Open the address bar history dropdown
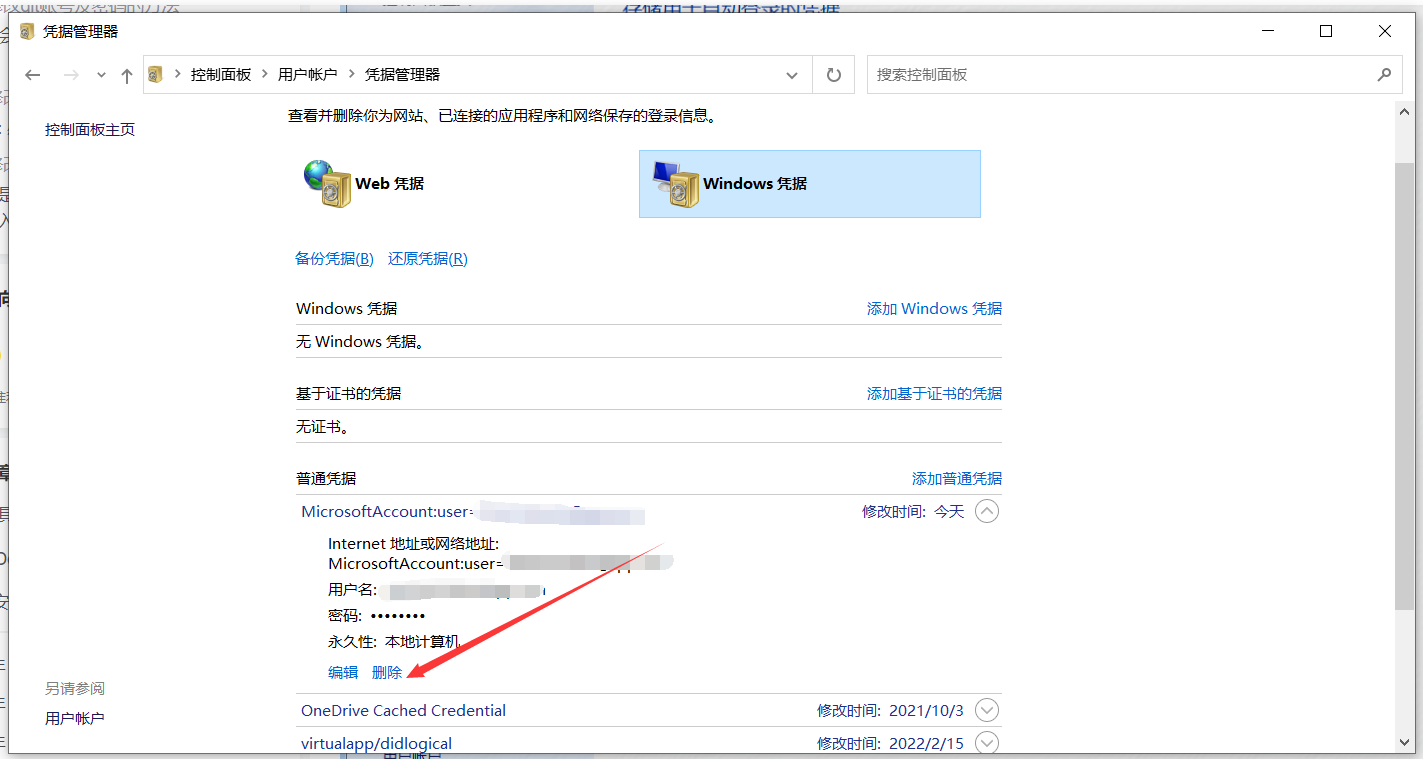The image size is (1423, 759). click(x=792, y=75)
